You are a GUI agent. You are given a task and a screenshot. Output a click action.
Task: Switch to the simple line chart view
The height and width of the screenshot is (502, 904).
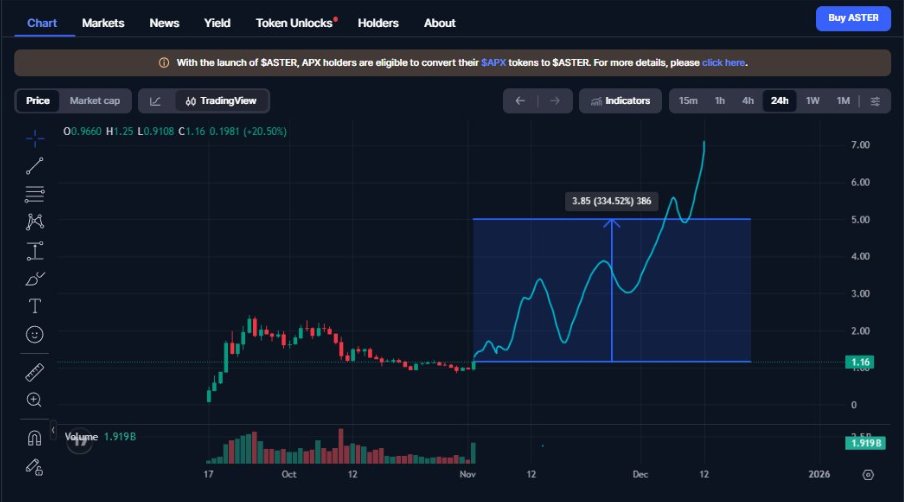[x=156, y=101]
